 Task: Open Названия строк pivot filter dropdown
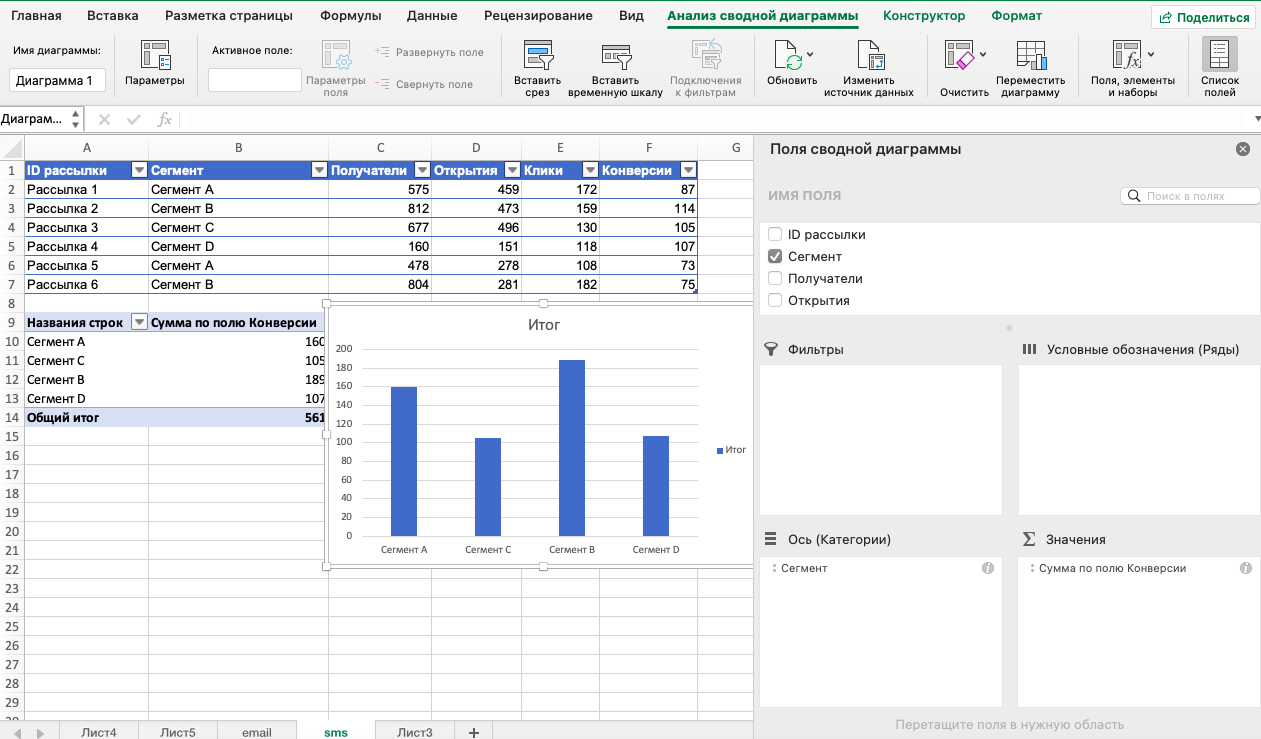(x=140, y=322)
